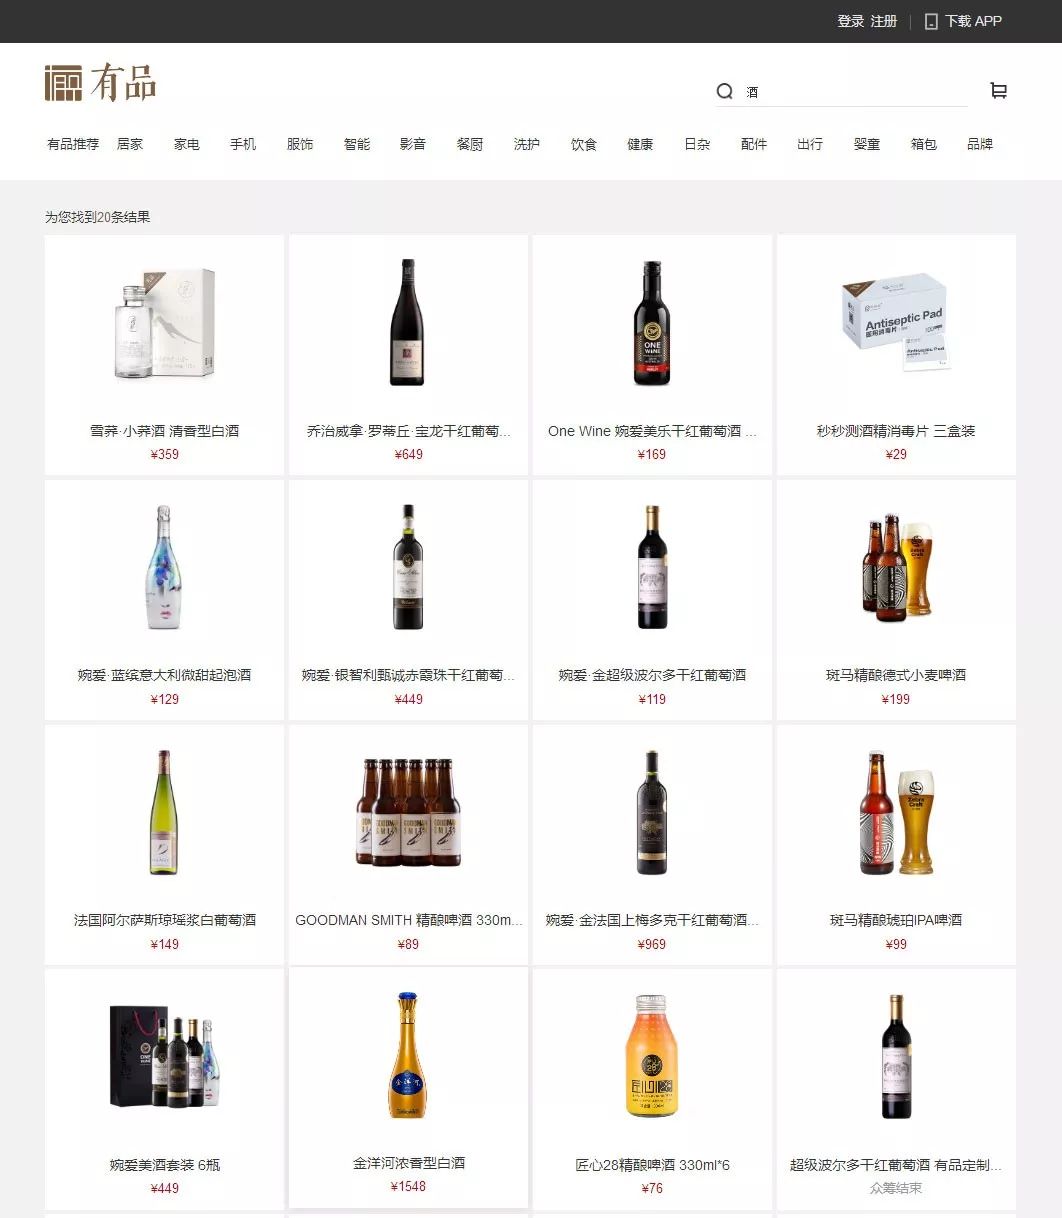The image size is (1062, 1218).
Task: Open the 婉爱·金法国上梅多克 wine image
Action: pyautogui.click(x=652, y=812)
